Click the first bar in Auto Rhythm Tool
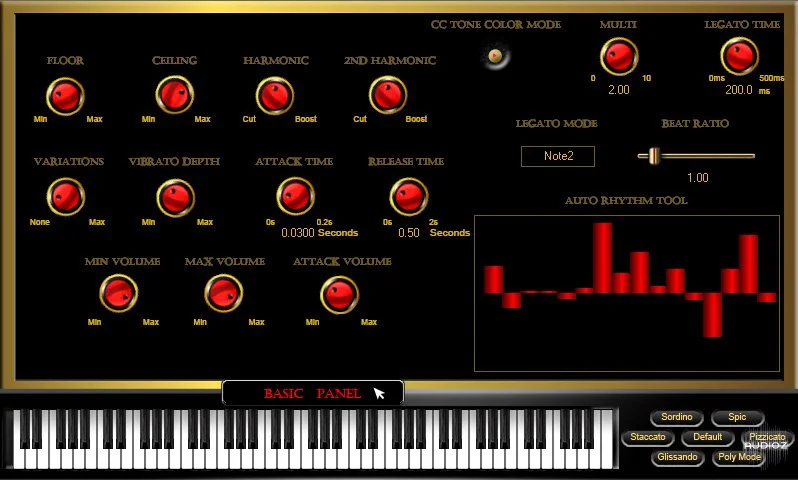The height and width of the screenshot is (480, 798). coord(493,279)
